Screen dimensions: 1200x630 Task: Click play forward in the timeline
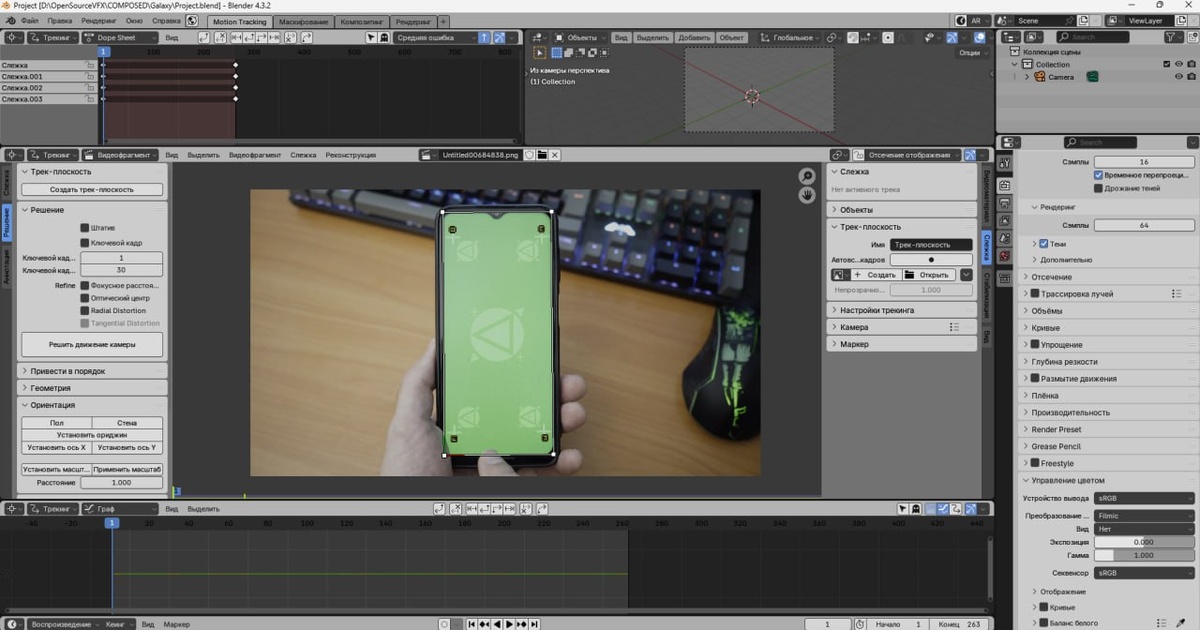509,624
